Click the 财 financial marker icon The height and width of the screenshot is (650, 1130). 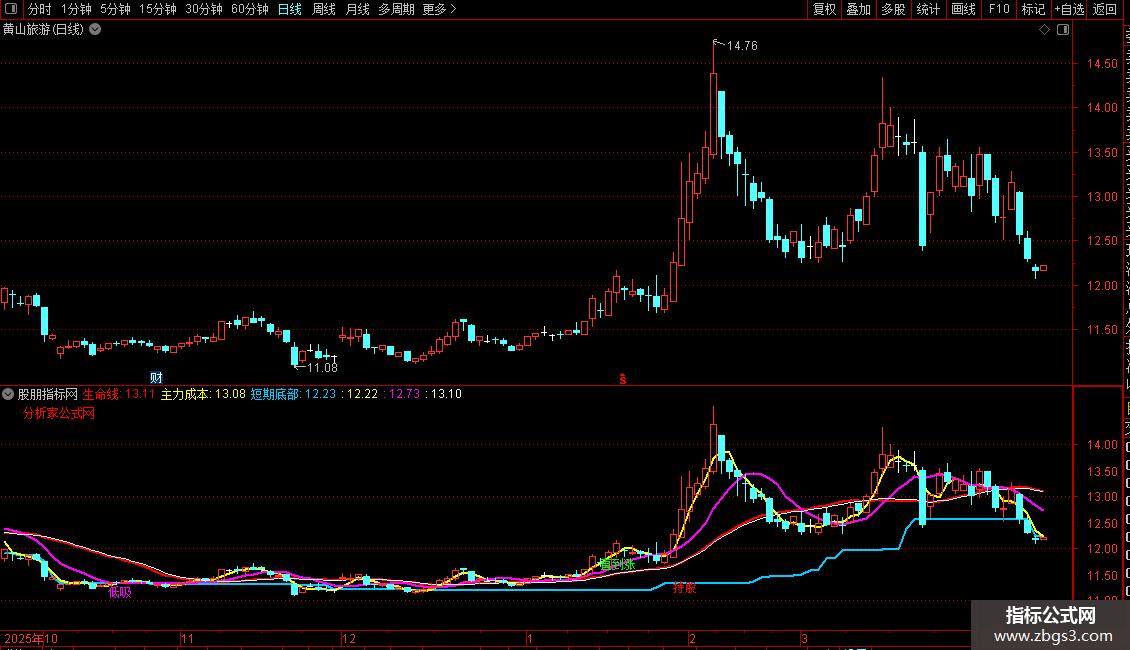156,378
